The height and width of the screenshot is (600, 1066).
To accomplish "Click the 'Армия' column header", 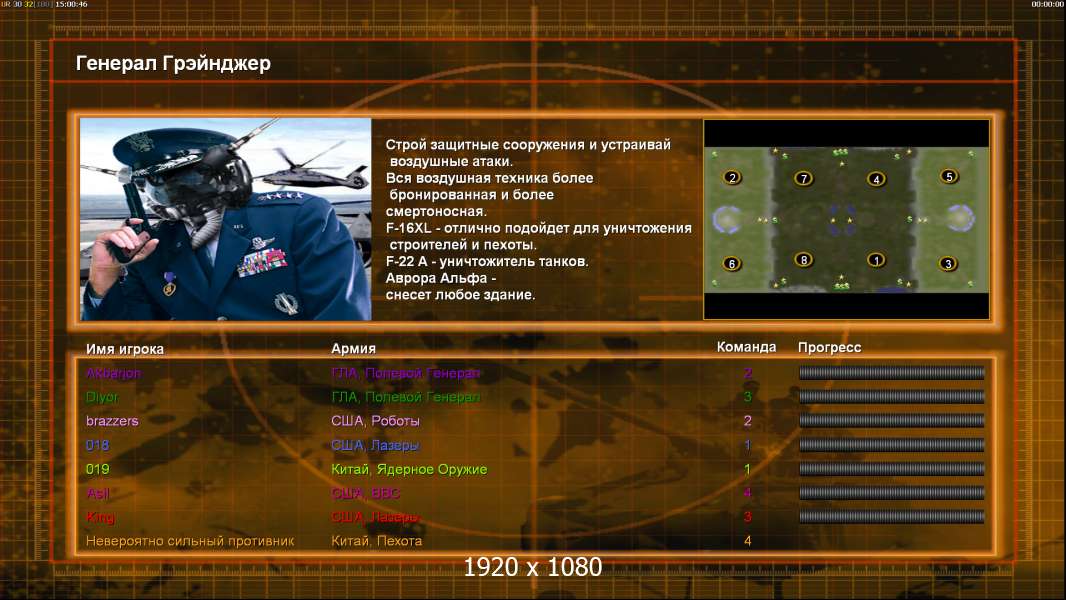I will 354,349.
